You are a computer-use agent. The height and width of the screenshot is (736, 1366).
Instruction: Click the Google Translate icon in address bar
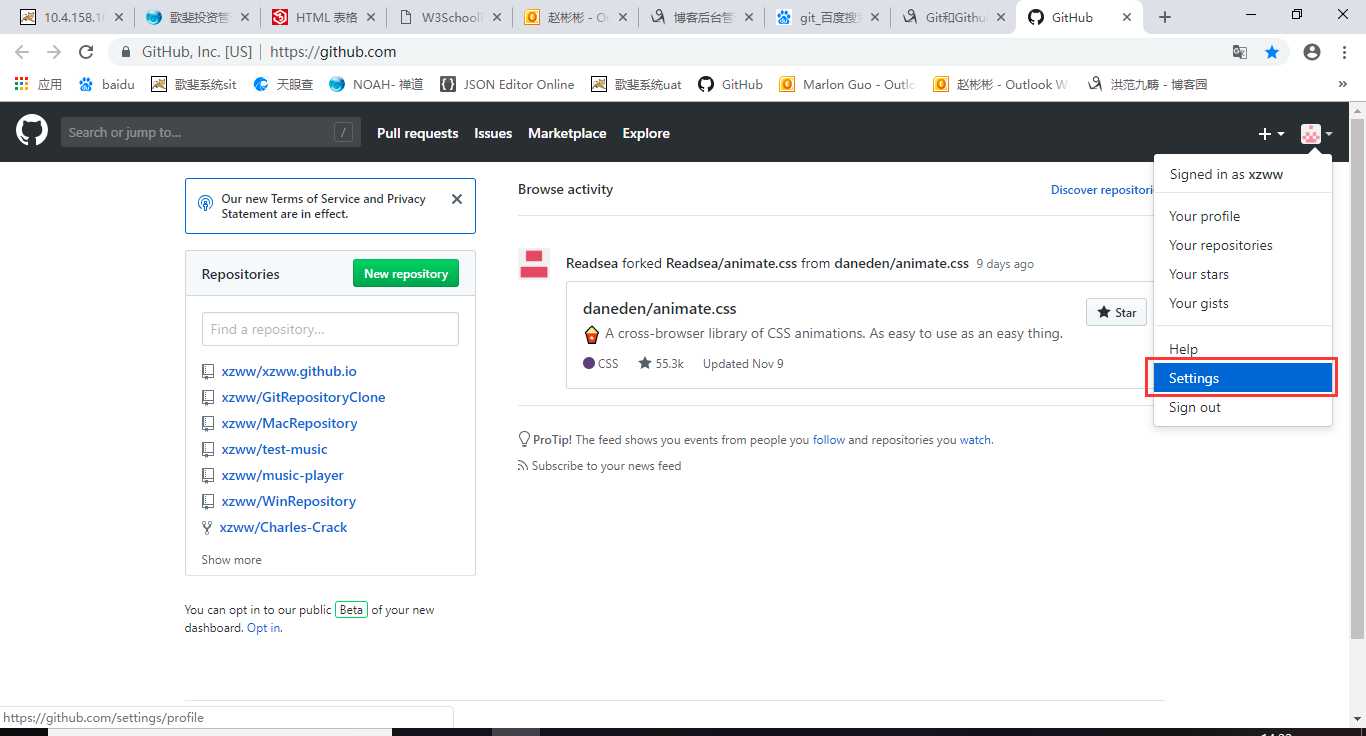(x=1240, y=52)
